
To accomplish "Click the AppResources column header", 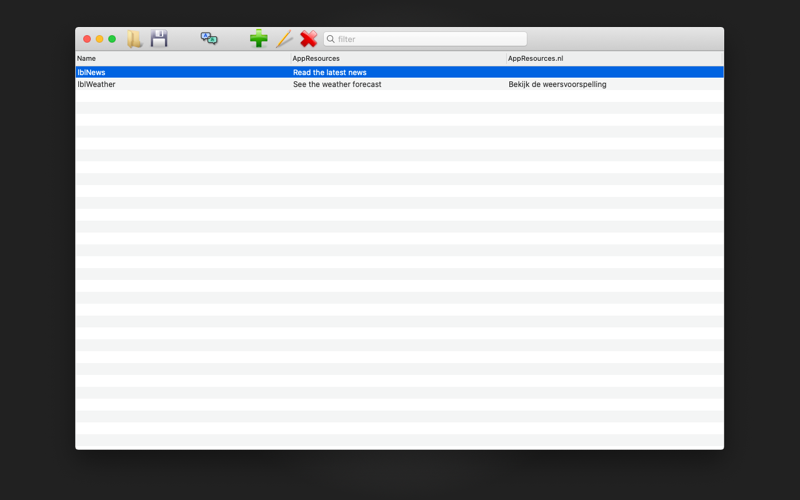I will (398, 59).
